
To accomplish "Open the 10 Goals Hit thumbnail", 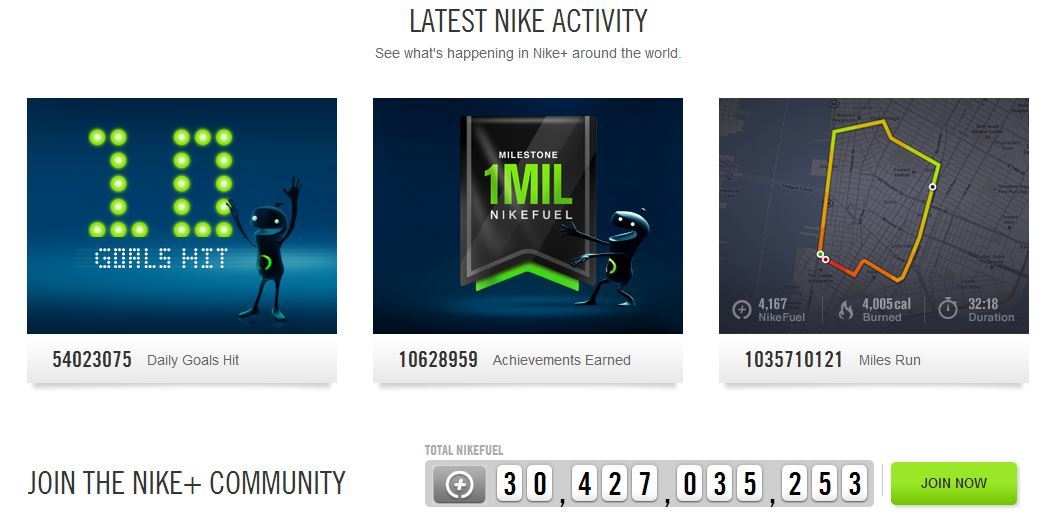I will 182,216.
